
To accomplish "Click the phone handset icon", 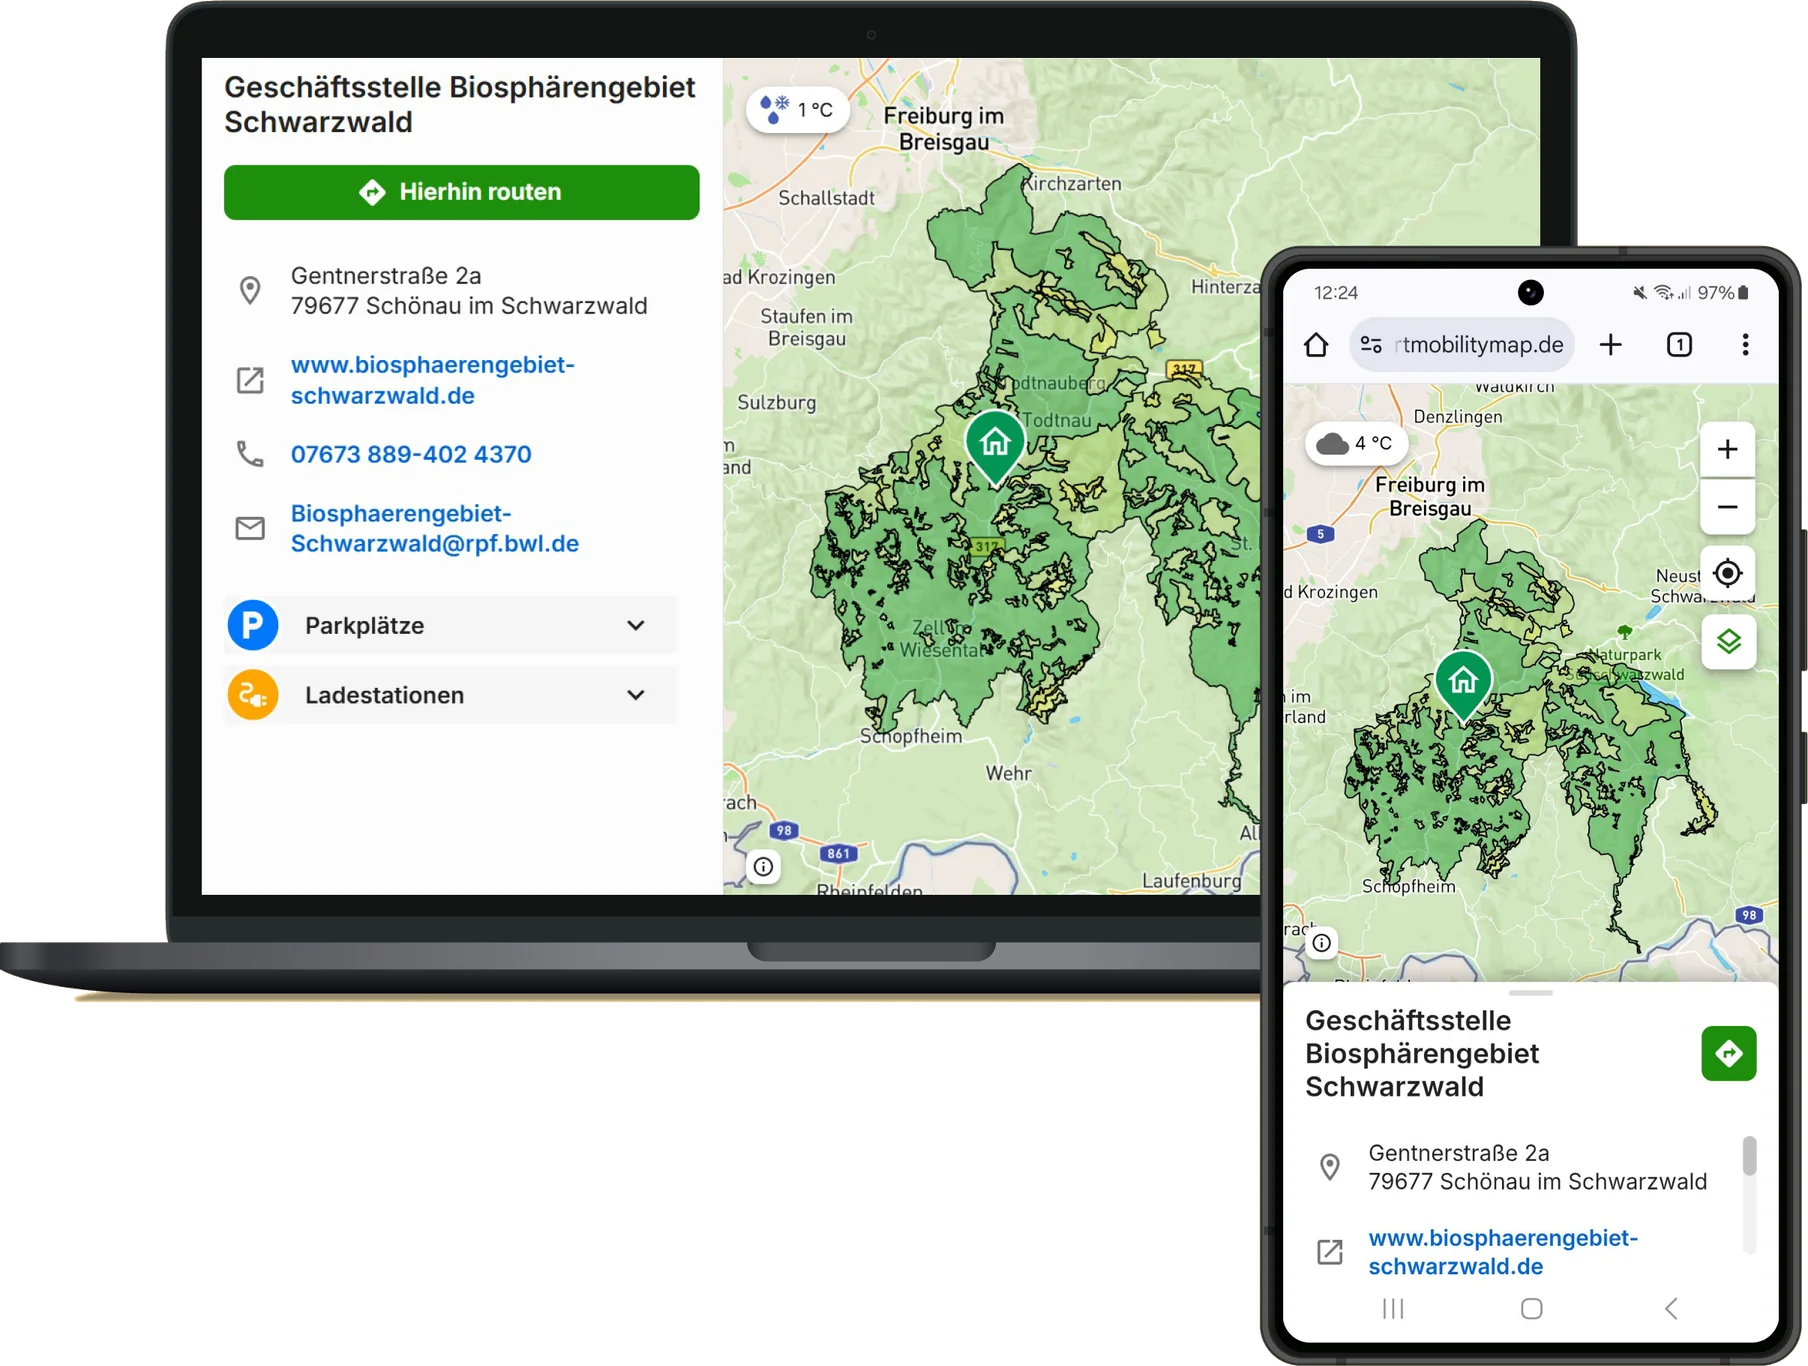I will (x=250, y=454).
